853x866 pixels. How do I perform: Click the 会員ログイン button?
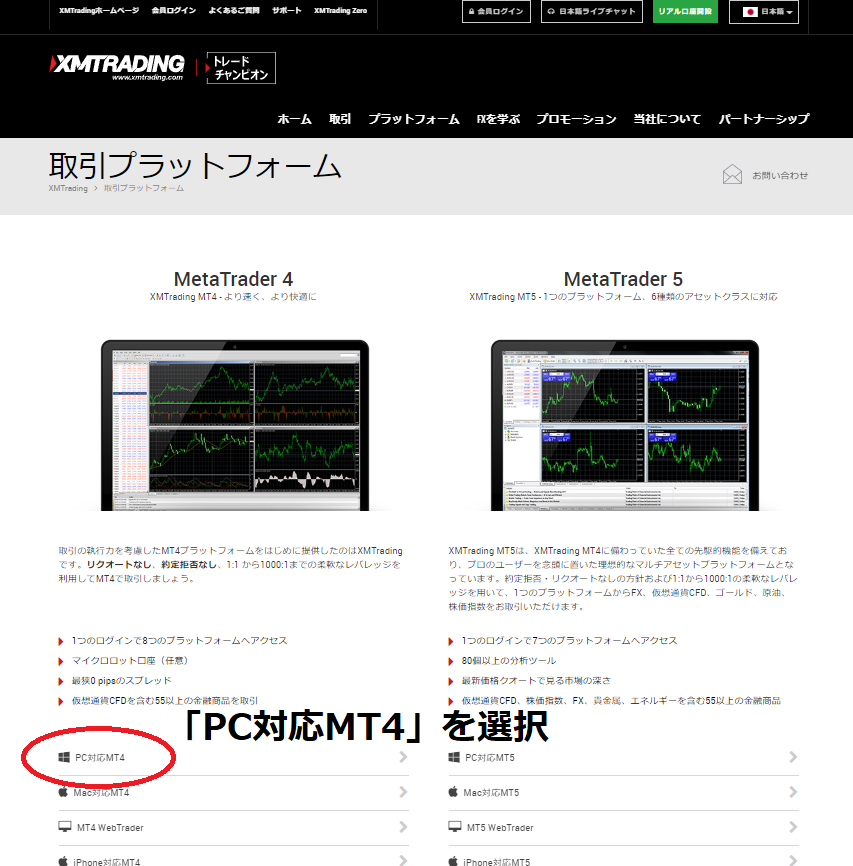click(x=496, y=12)
